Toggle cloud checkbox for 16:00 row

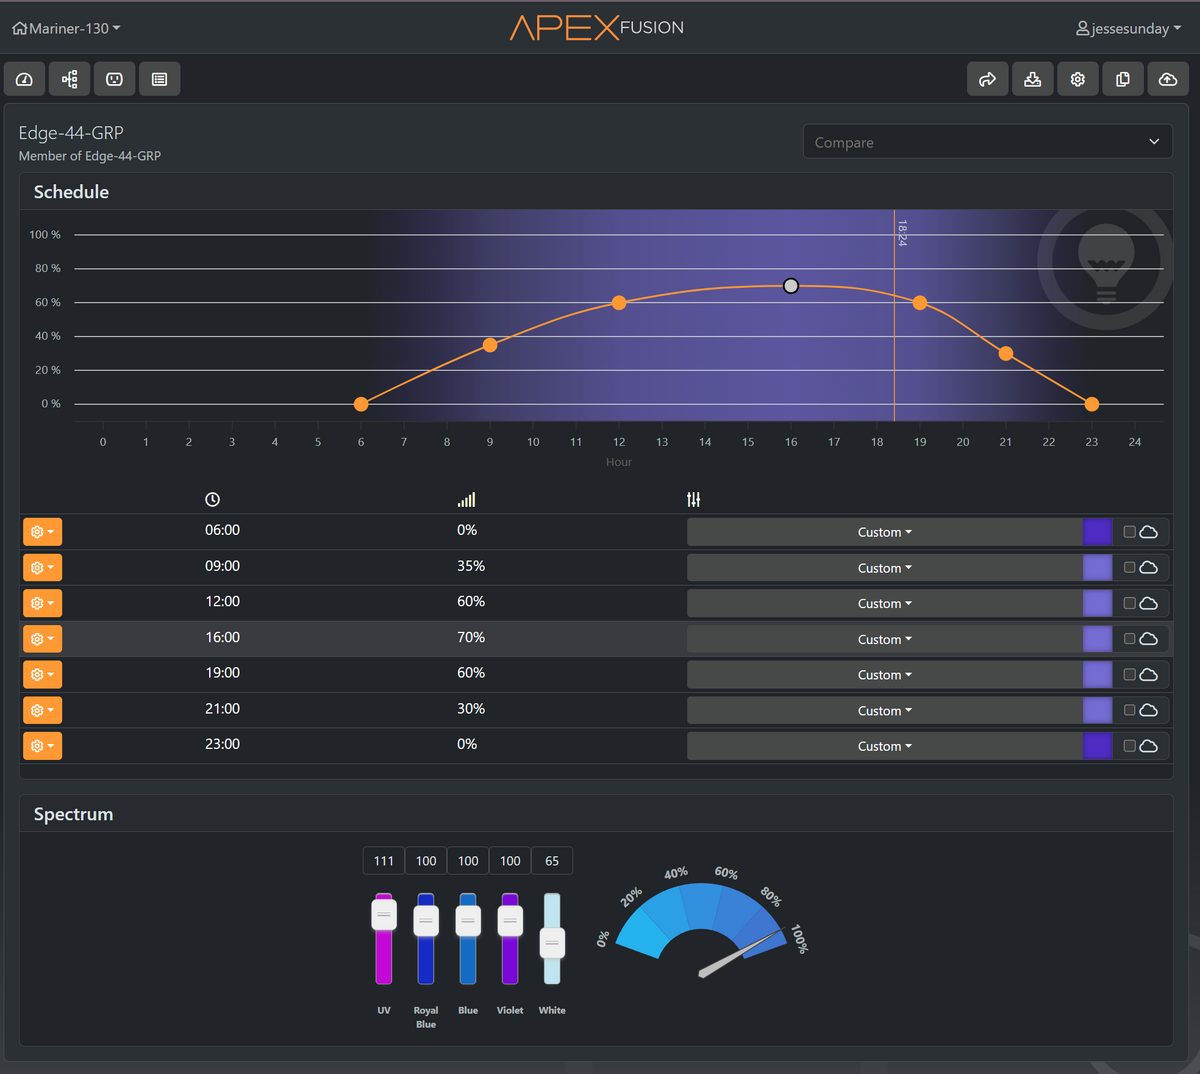pyautogui.click(x=1129, y=639)
